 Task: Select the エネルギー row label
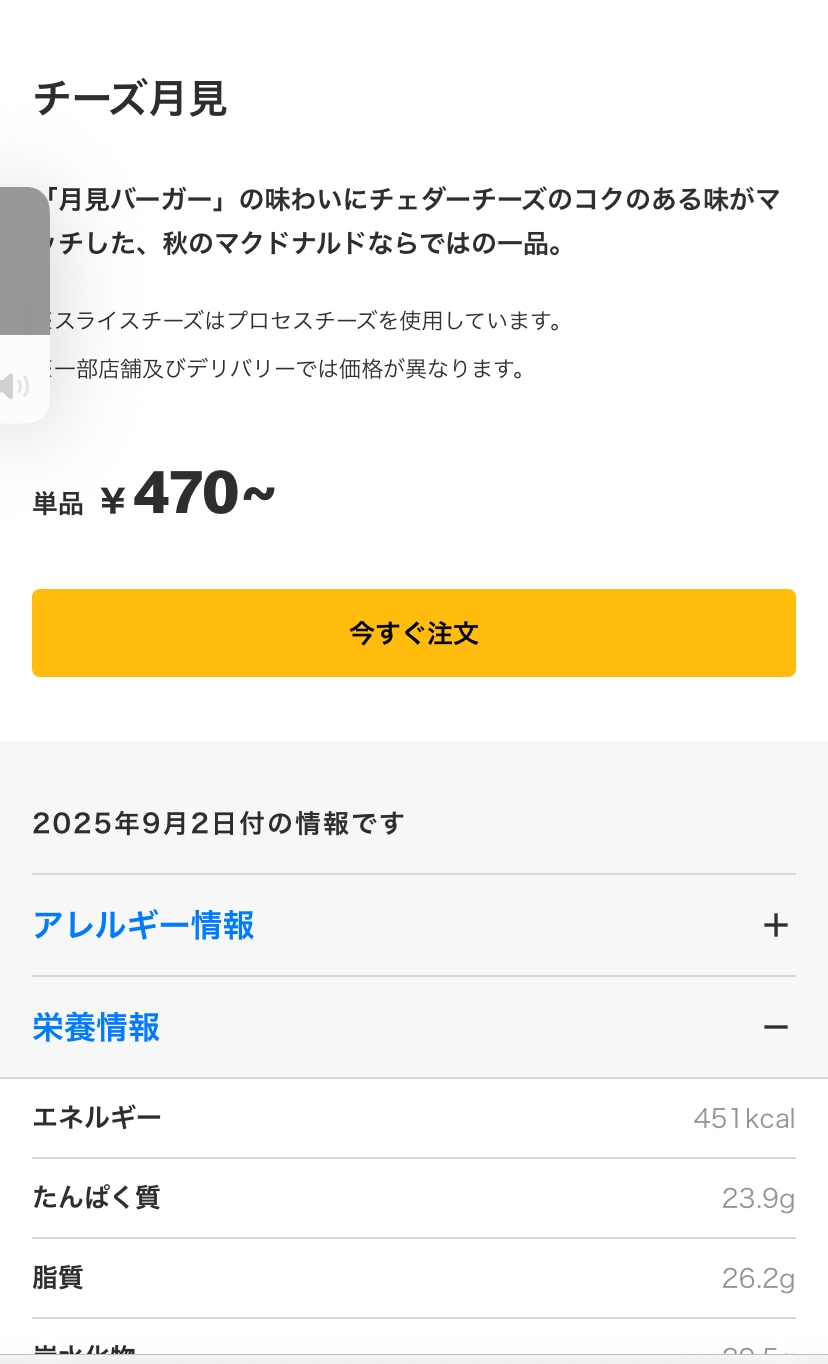97,1117
